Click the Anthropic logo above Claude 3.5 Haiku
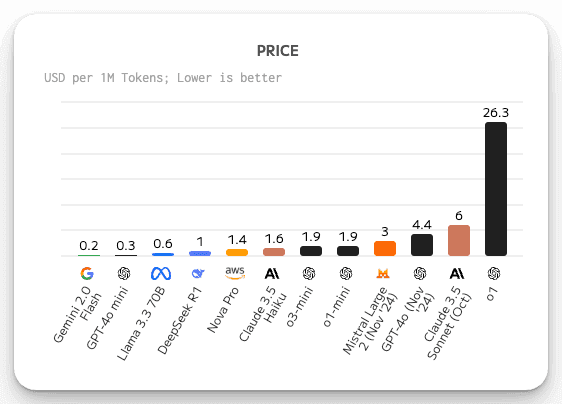This screenshot has height=404, width=562. (272, 274)
